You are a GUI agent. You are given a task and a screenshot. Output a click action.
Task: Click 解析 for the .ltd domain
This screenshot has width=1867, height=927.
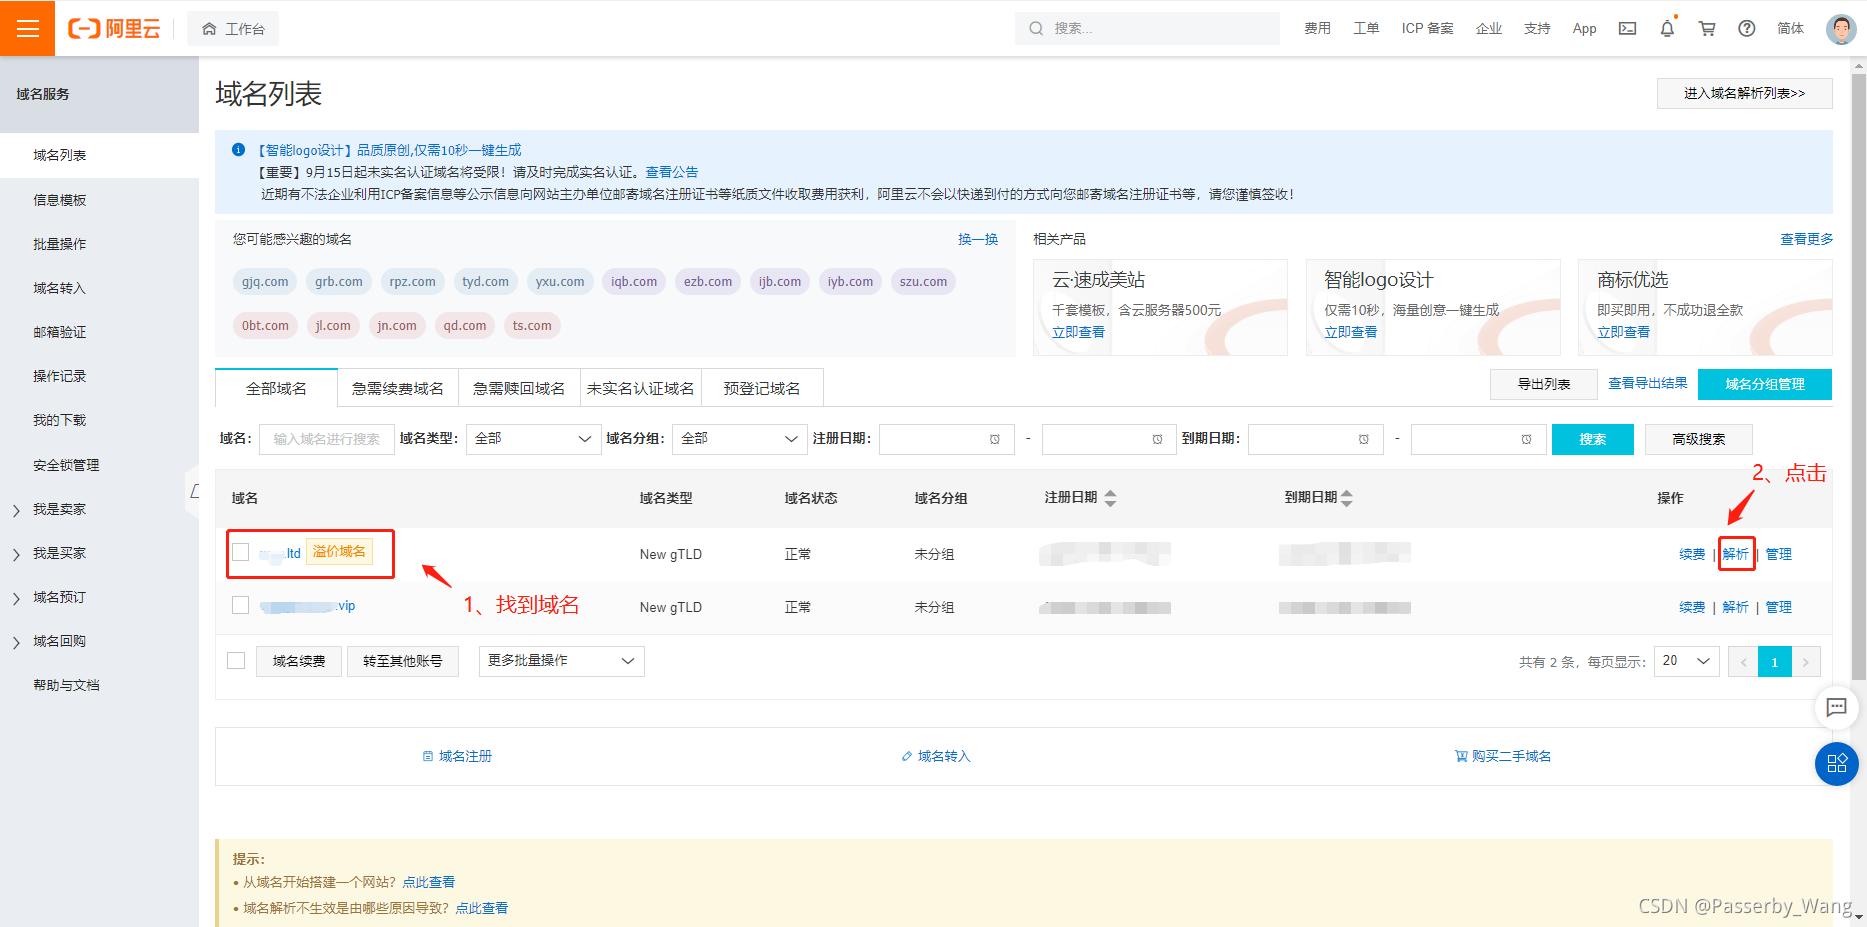(x=1736, y=554)
